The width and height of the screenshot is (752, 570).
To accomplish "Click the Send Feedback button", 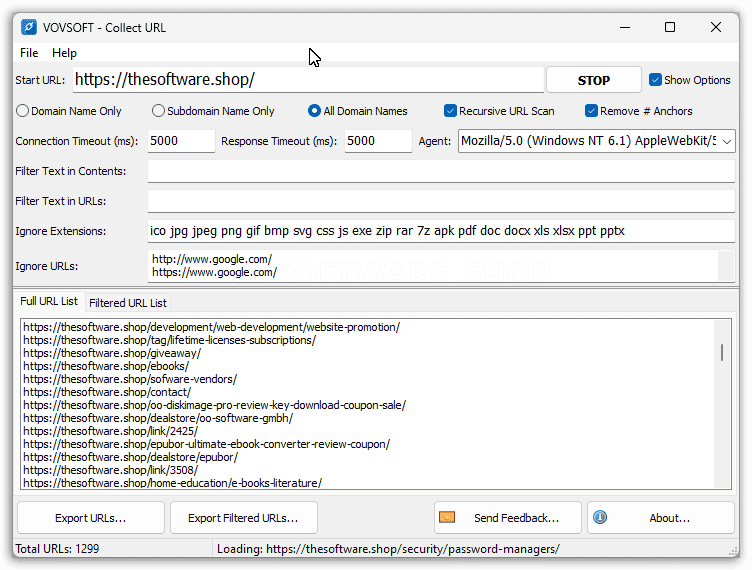I will [x=508, y=518].
